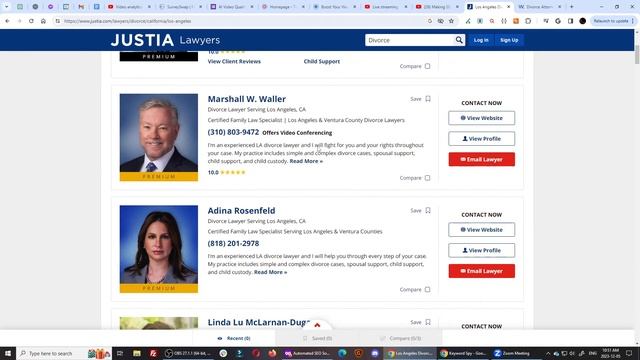Call (818) 201-2978 phone link

tap(233, 243)
